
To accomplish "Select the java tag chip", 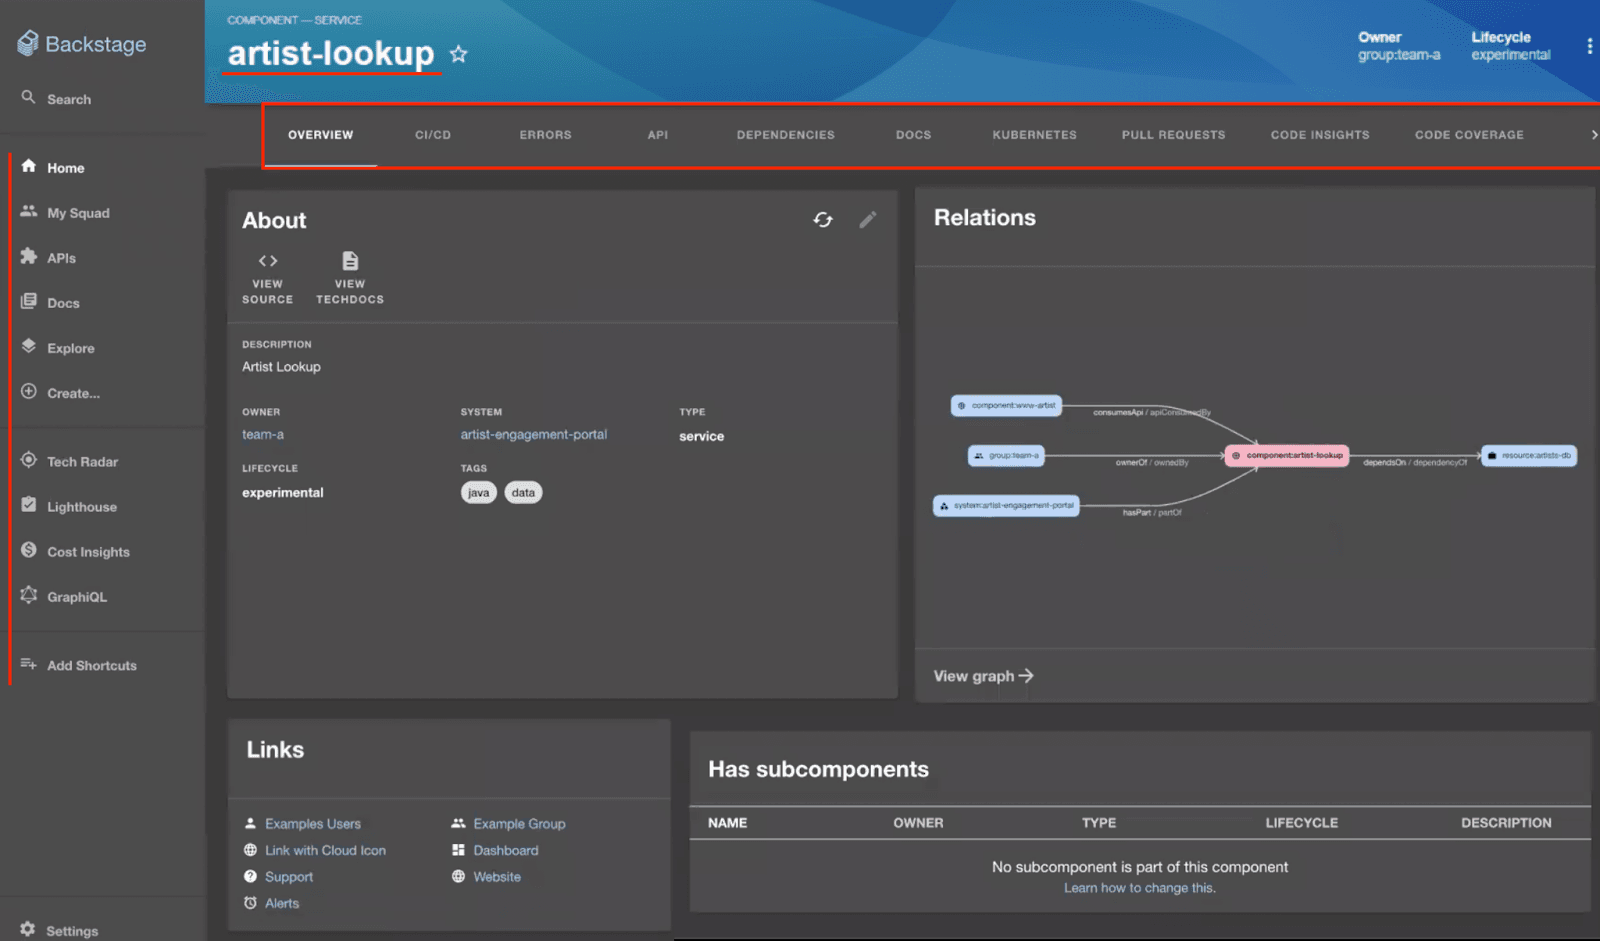I will (x=478, y=493).
